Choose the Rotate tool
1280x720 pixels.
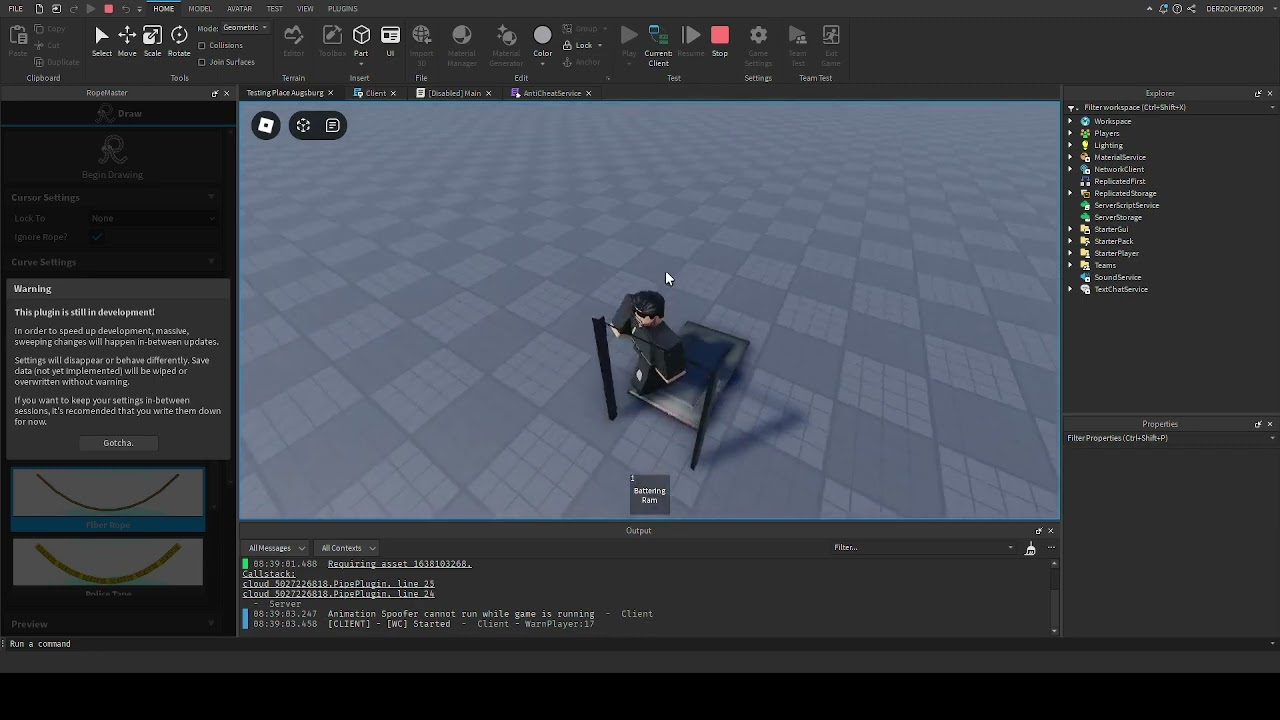pos(179,41)
